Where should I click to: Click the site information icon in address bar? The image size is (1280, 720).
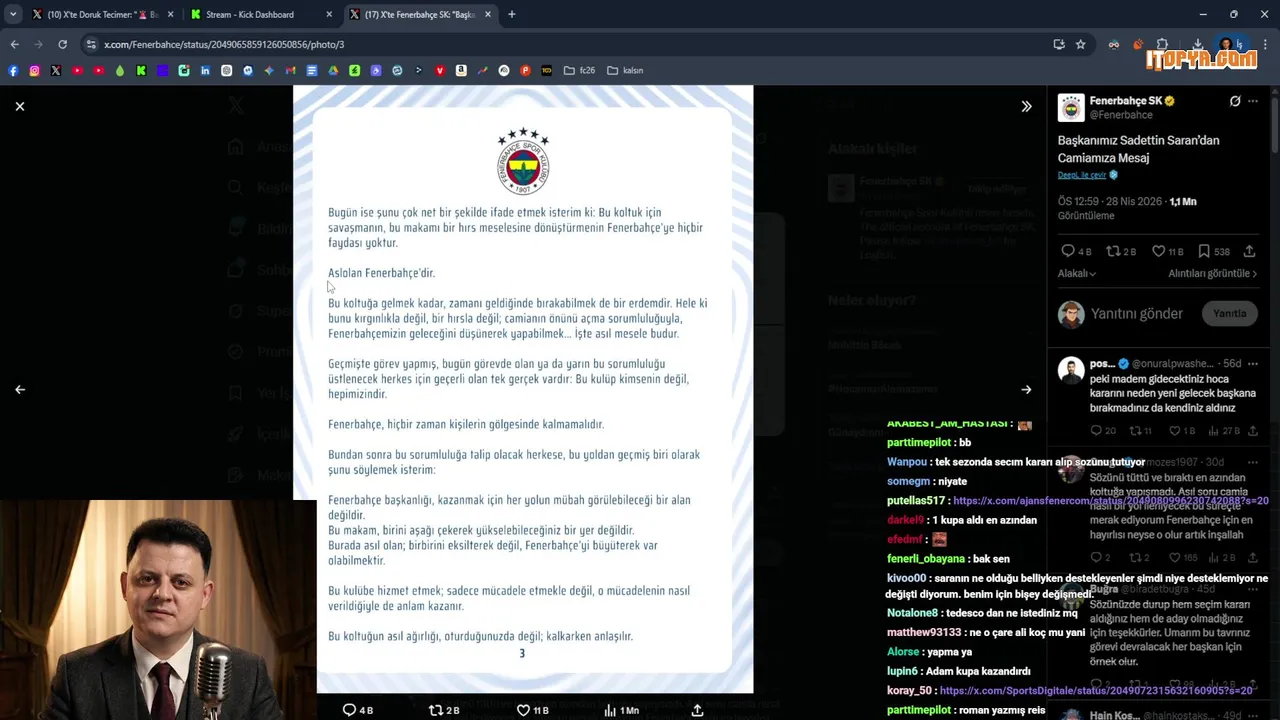pos(91,44)
